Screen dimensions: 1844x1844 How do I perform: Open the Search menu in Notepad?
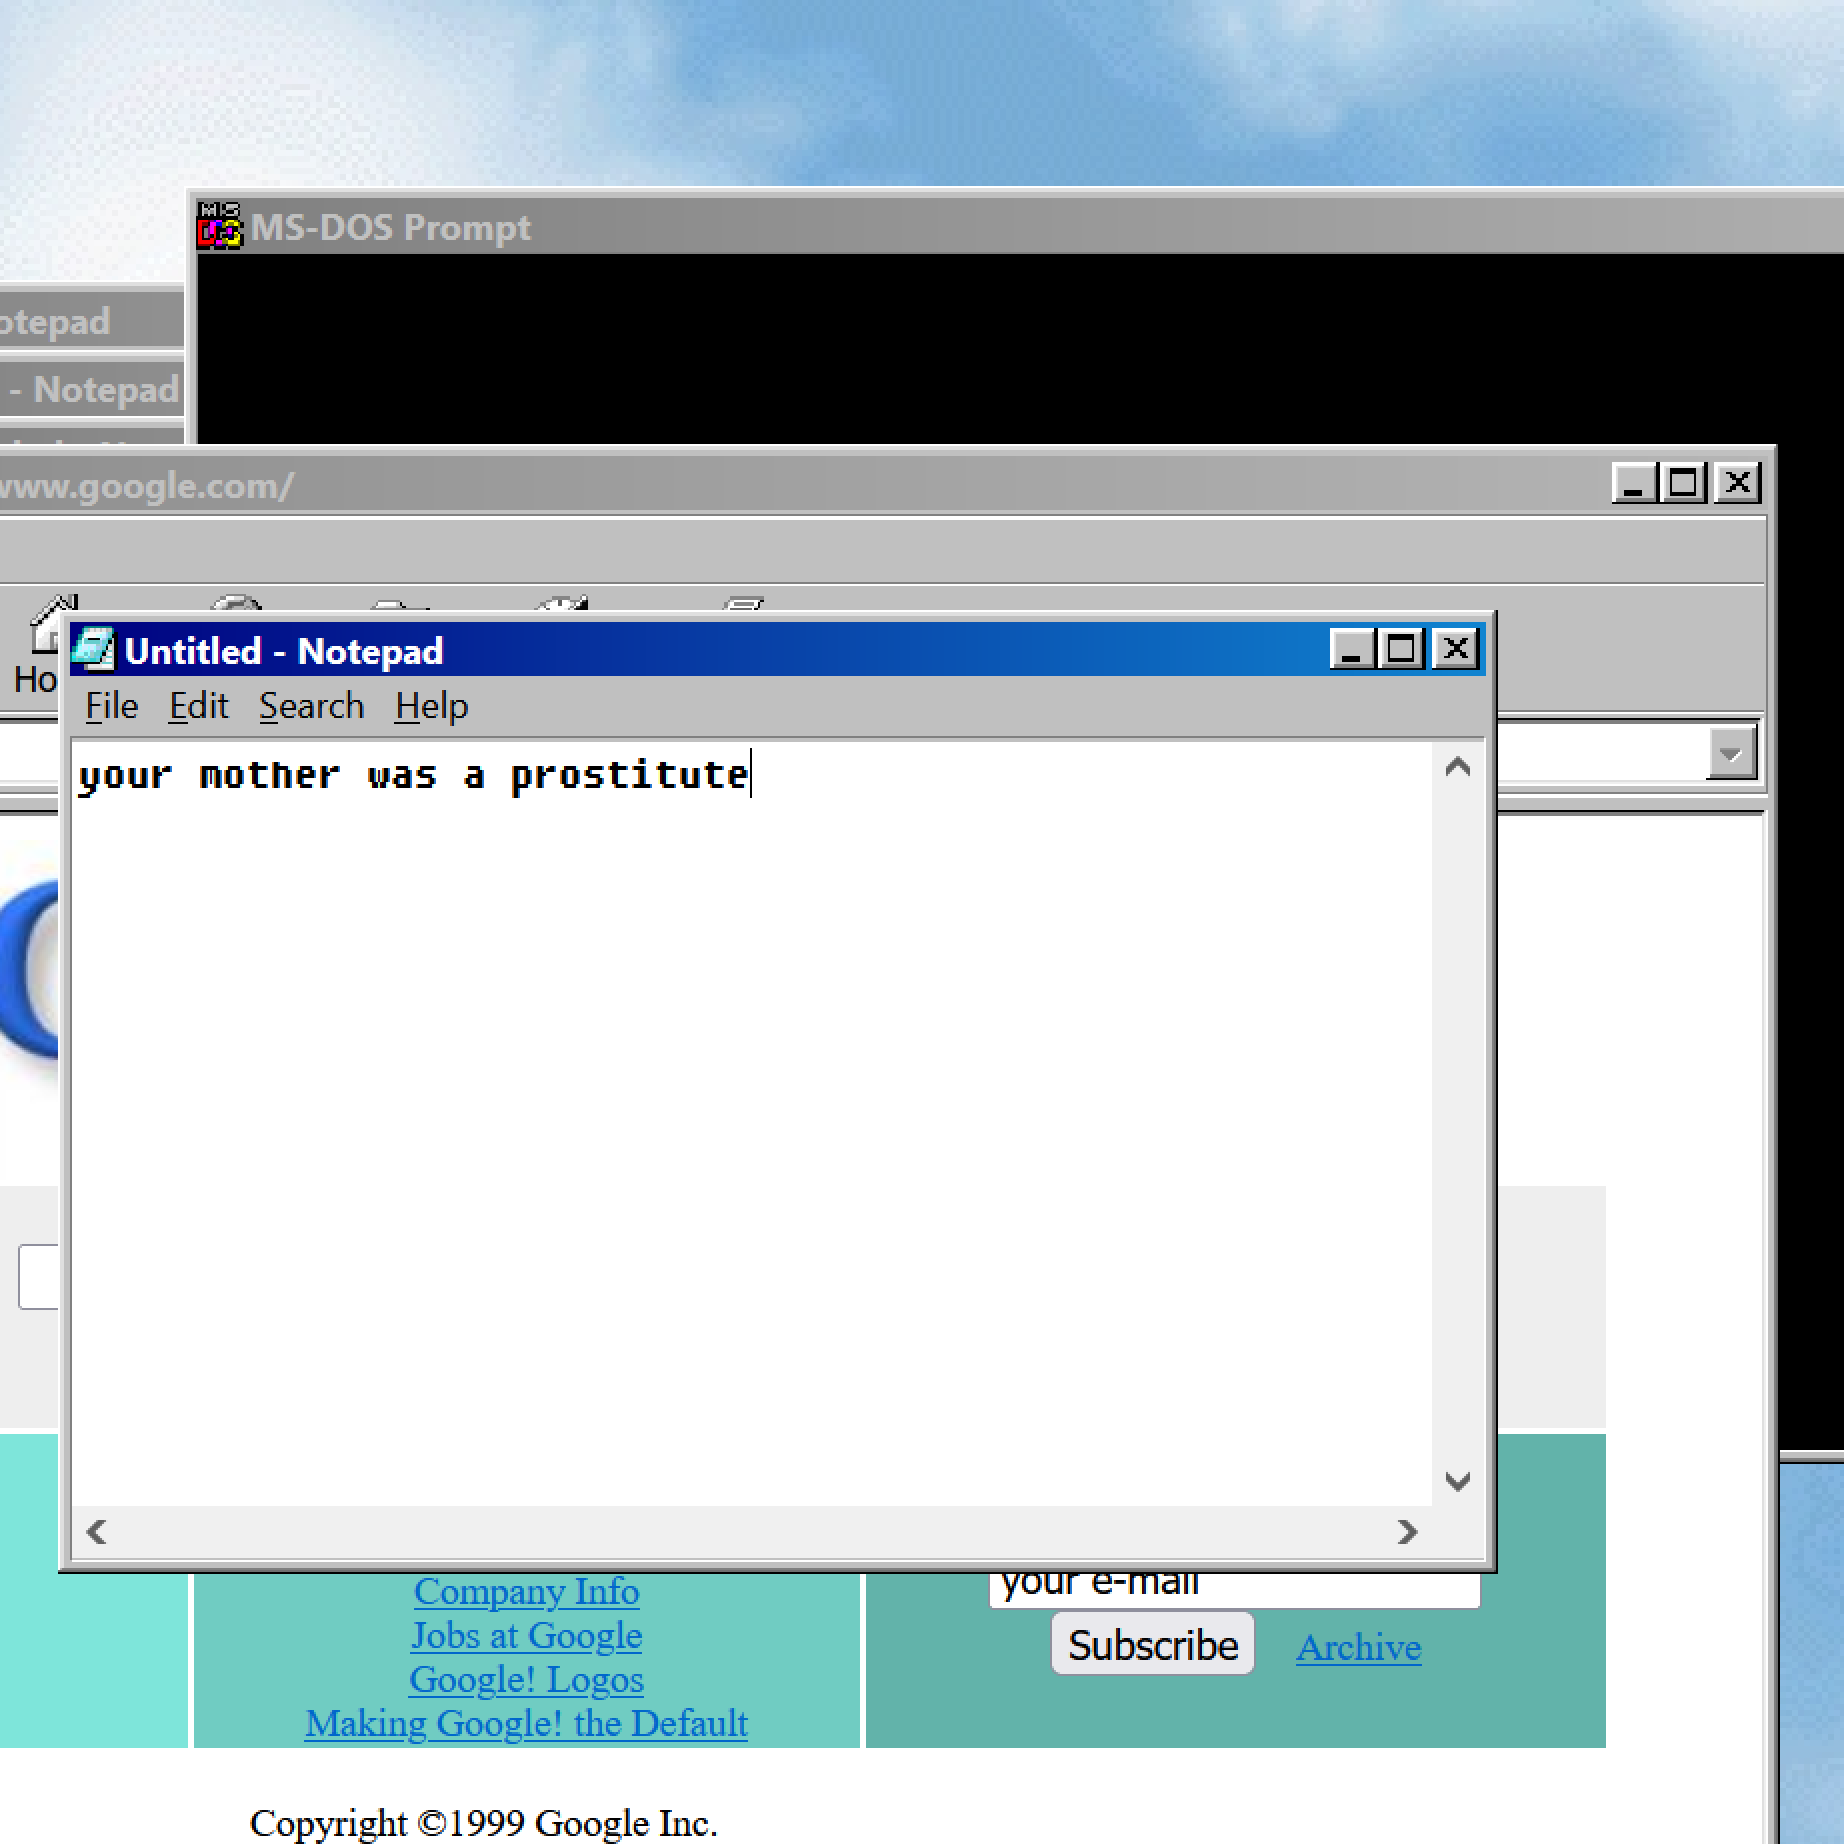coord(311,706)
